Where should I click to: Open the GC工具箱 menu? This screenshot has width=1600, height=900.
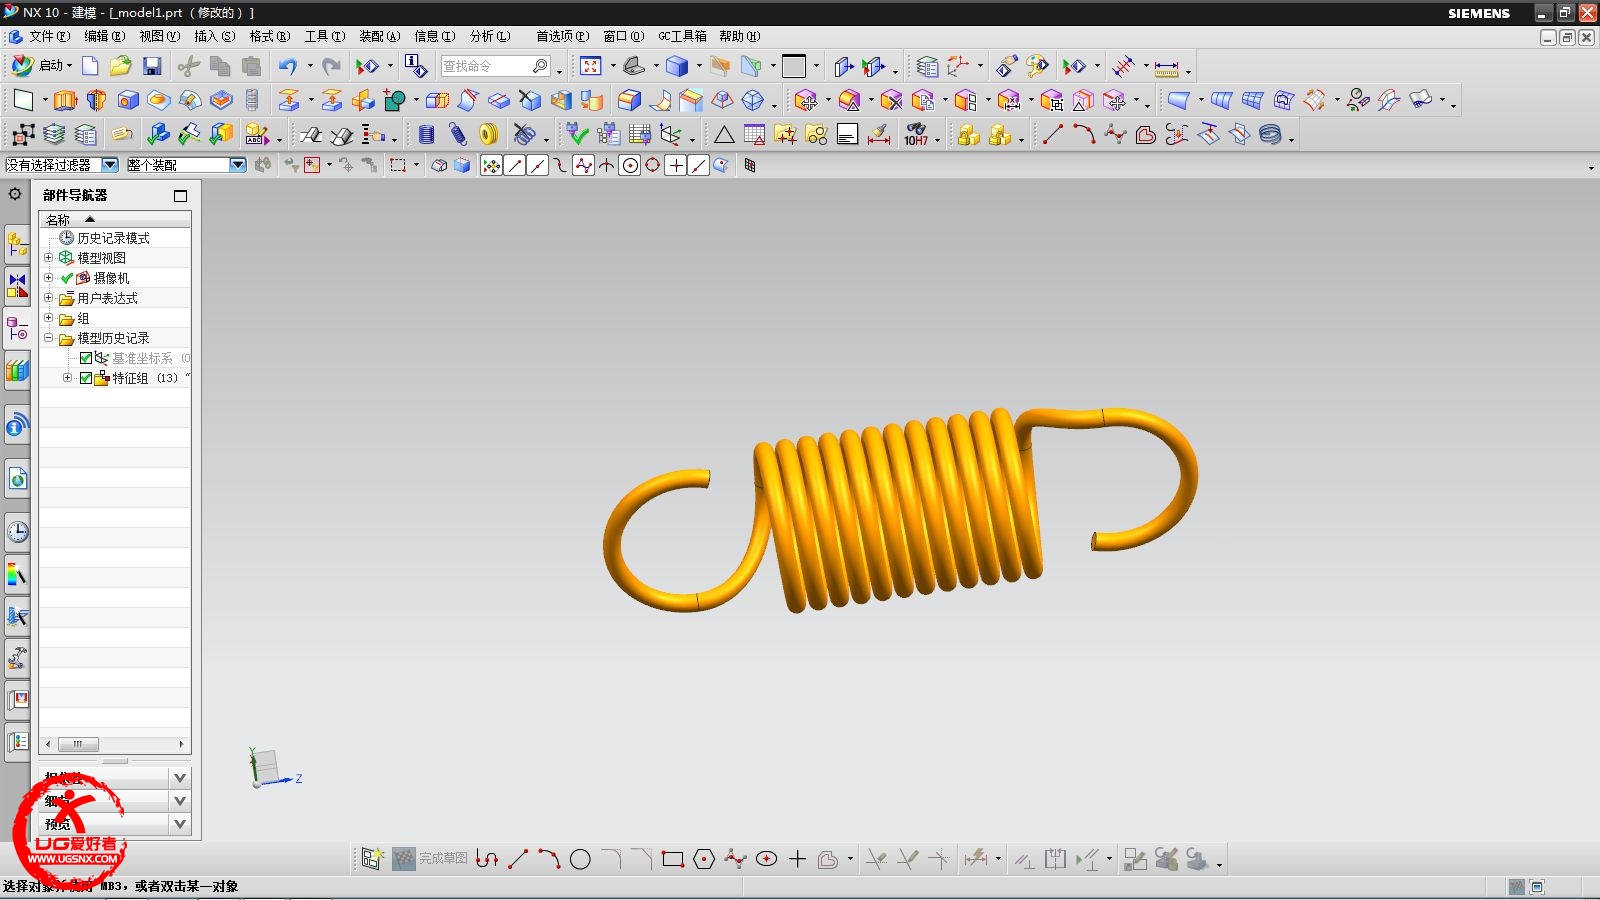click(682, 36)
